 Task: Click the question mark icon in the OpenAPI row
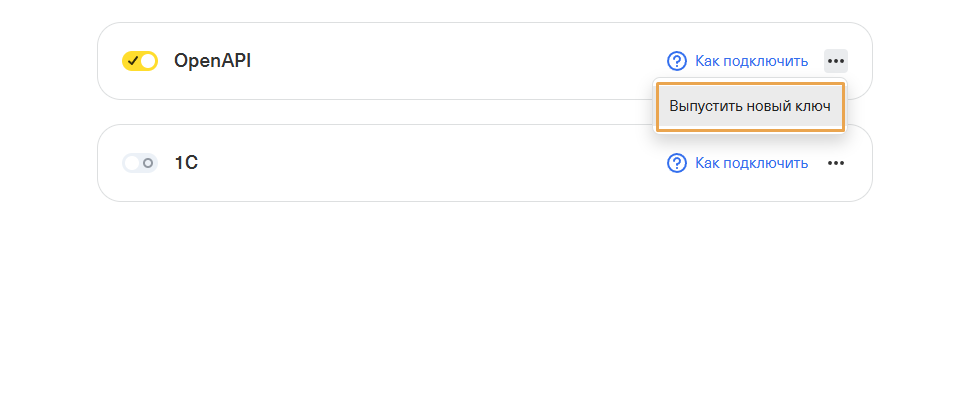(x=678, y=61)
